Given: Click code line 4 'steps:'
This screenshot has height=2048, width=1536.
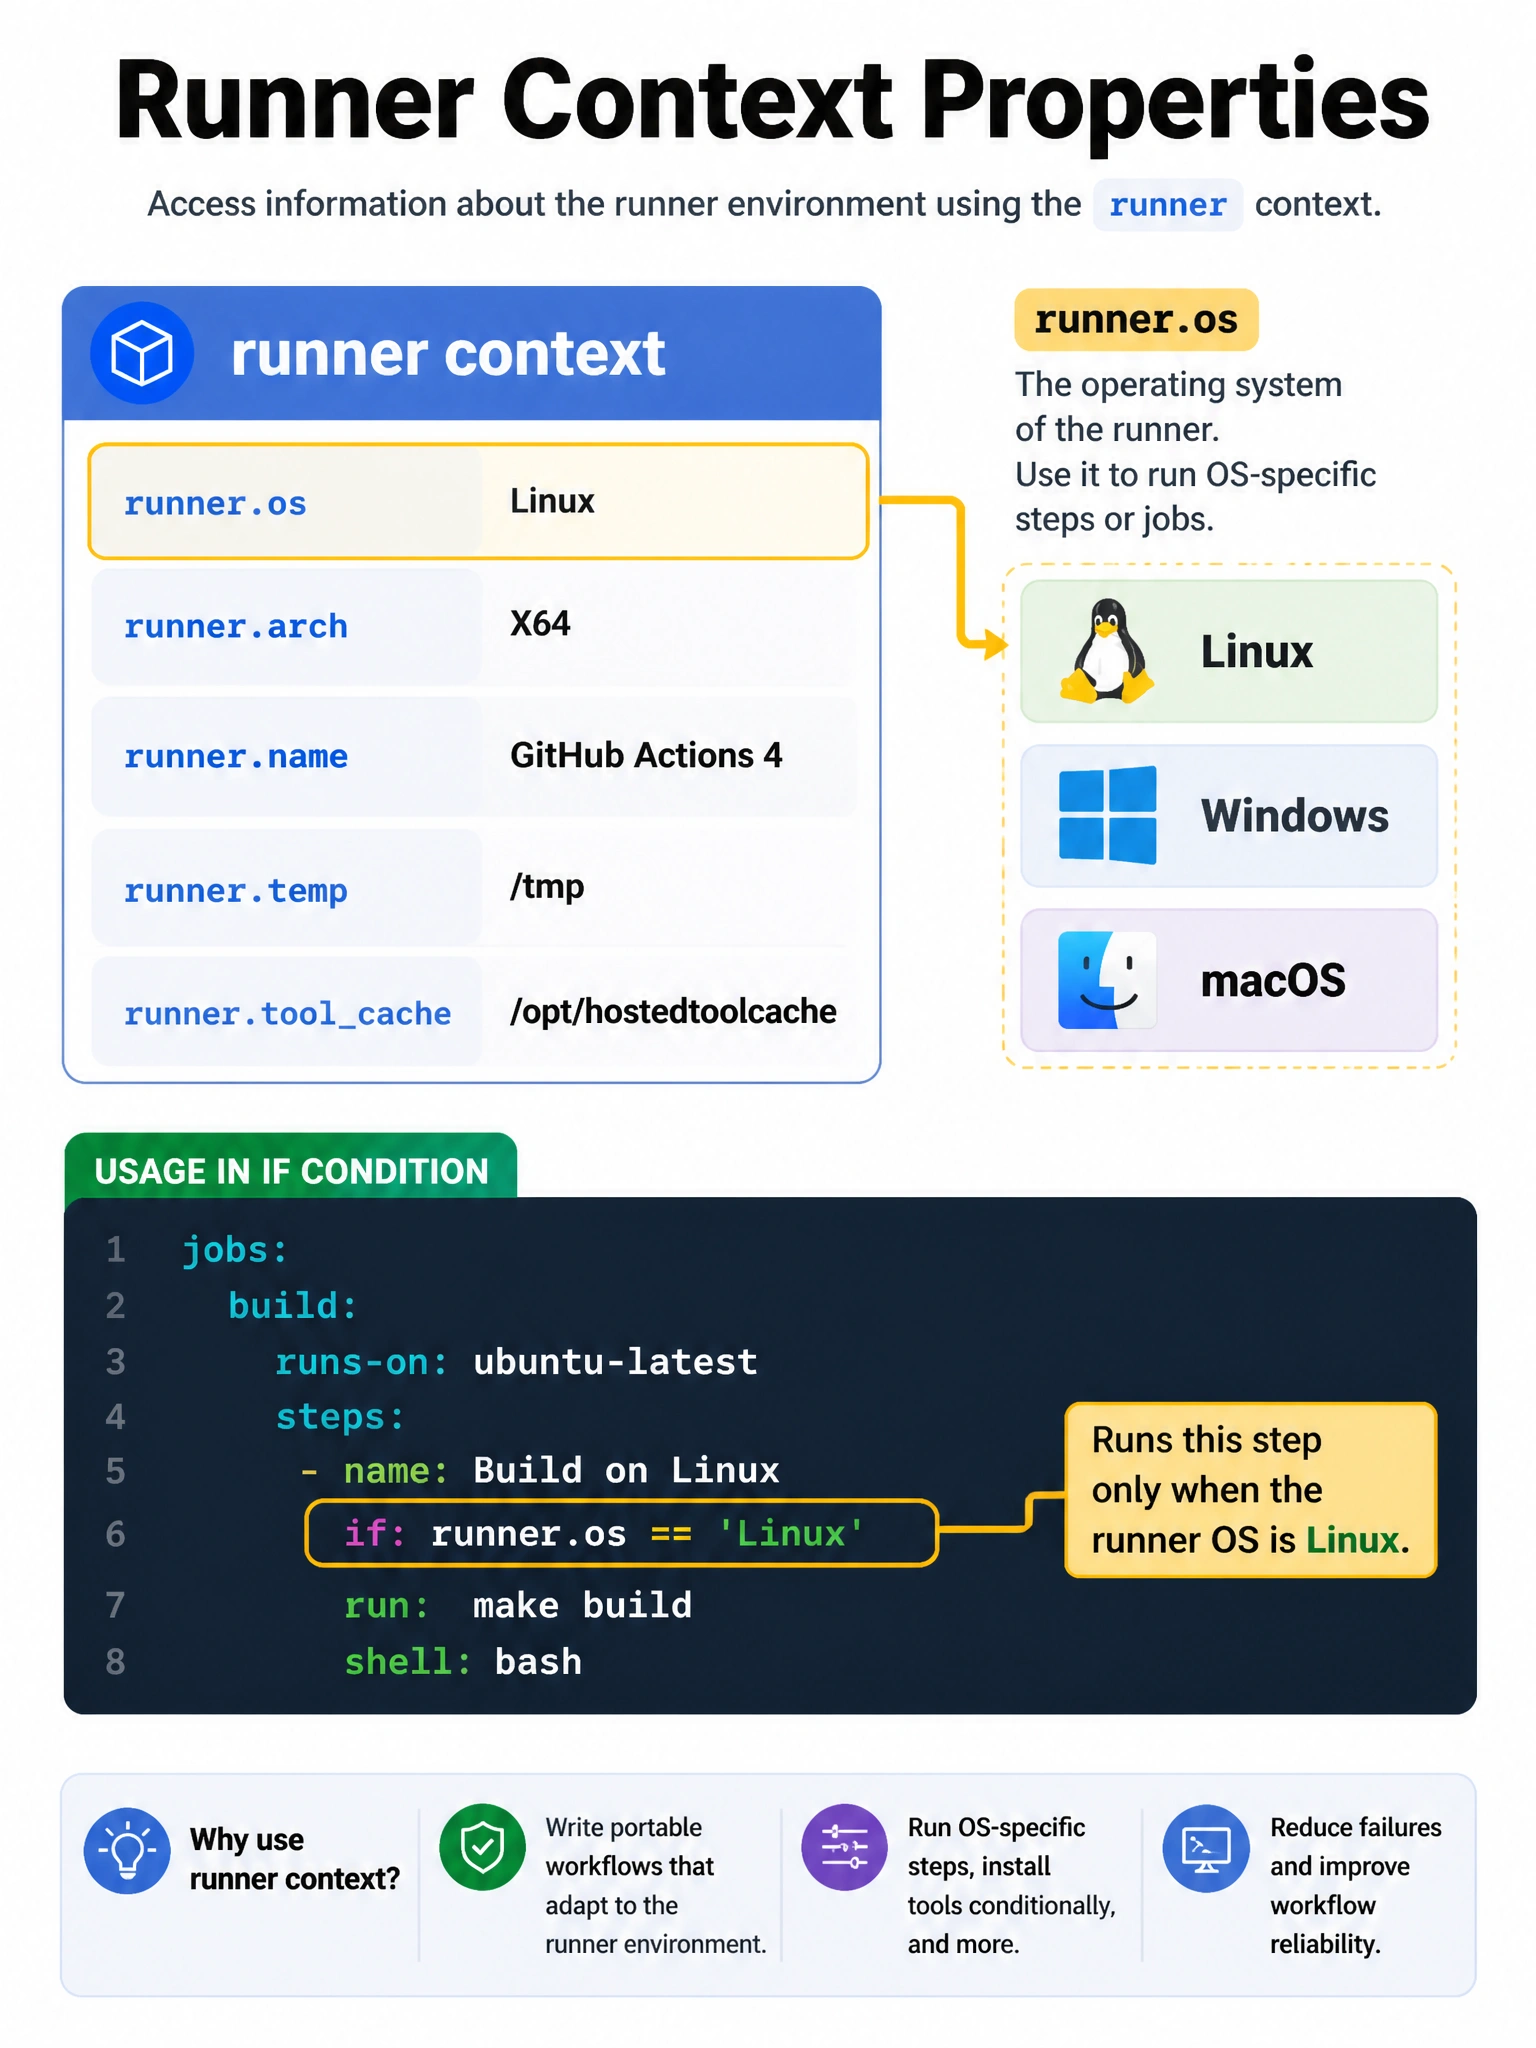Looking at the screenshot, I should (x=340, y=1418).
